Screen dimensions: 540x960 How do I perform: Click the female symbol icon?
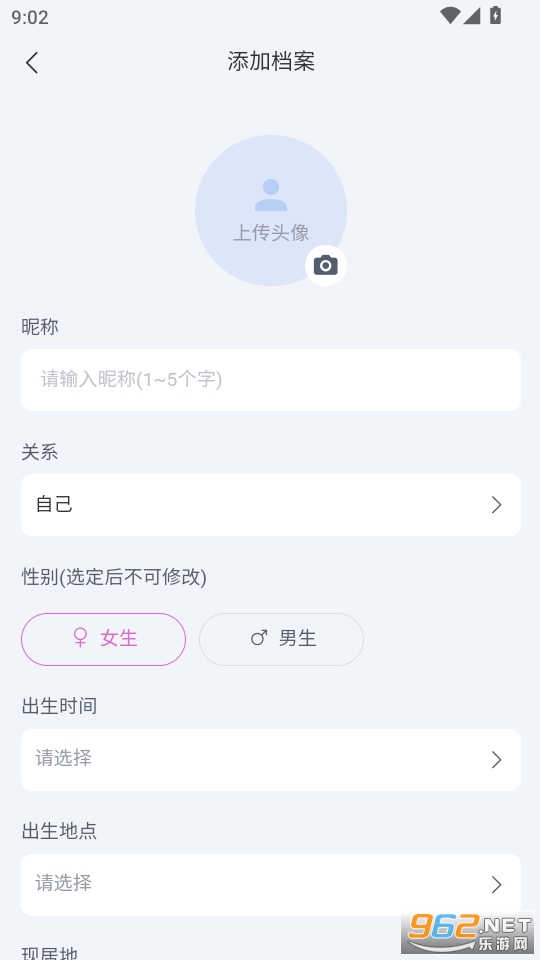pyautogui.click(x=80, y=639)
